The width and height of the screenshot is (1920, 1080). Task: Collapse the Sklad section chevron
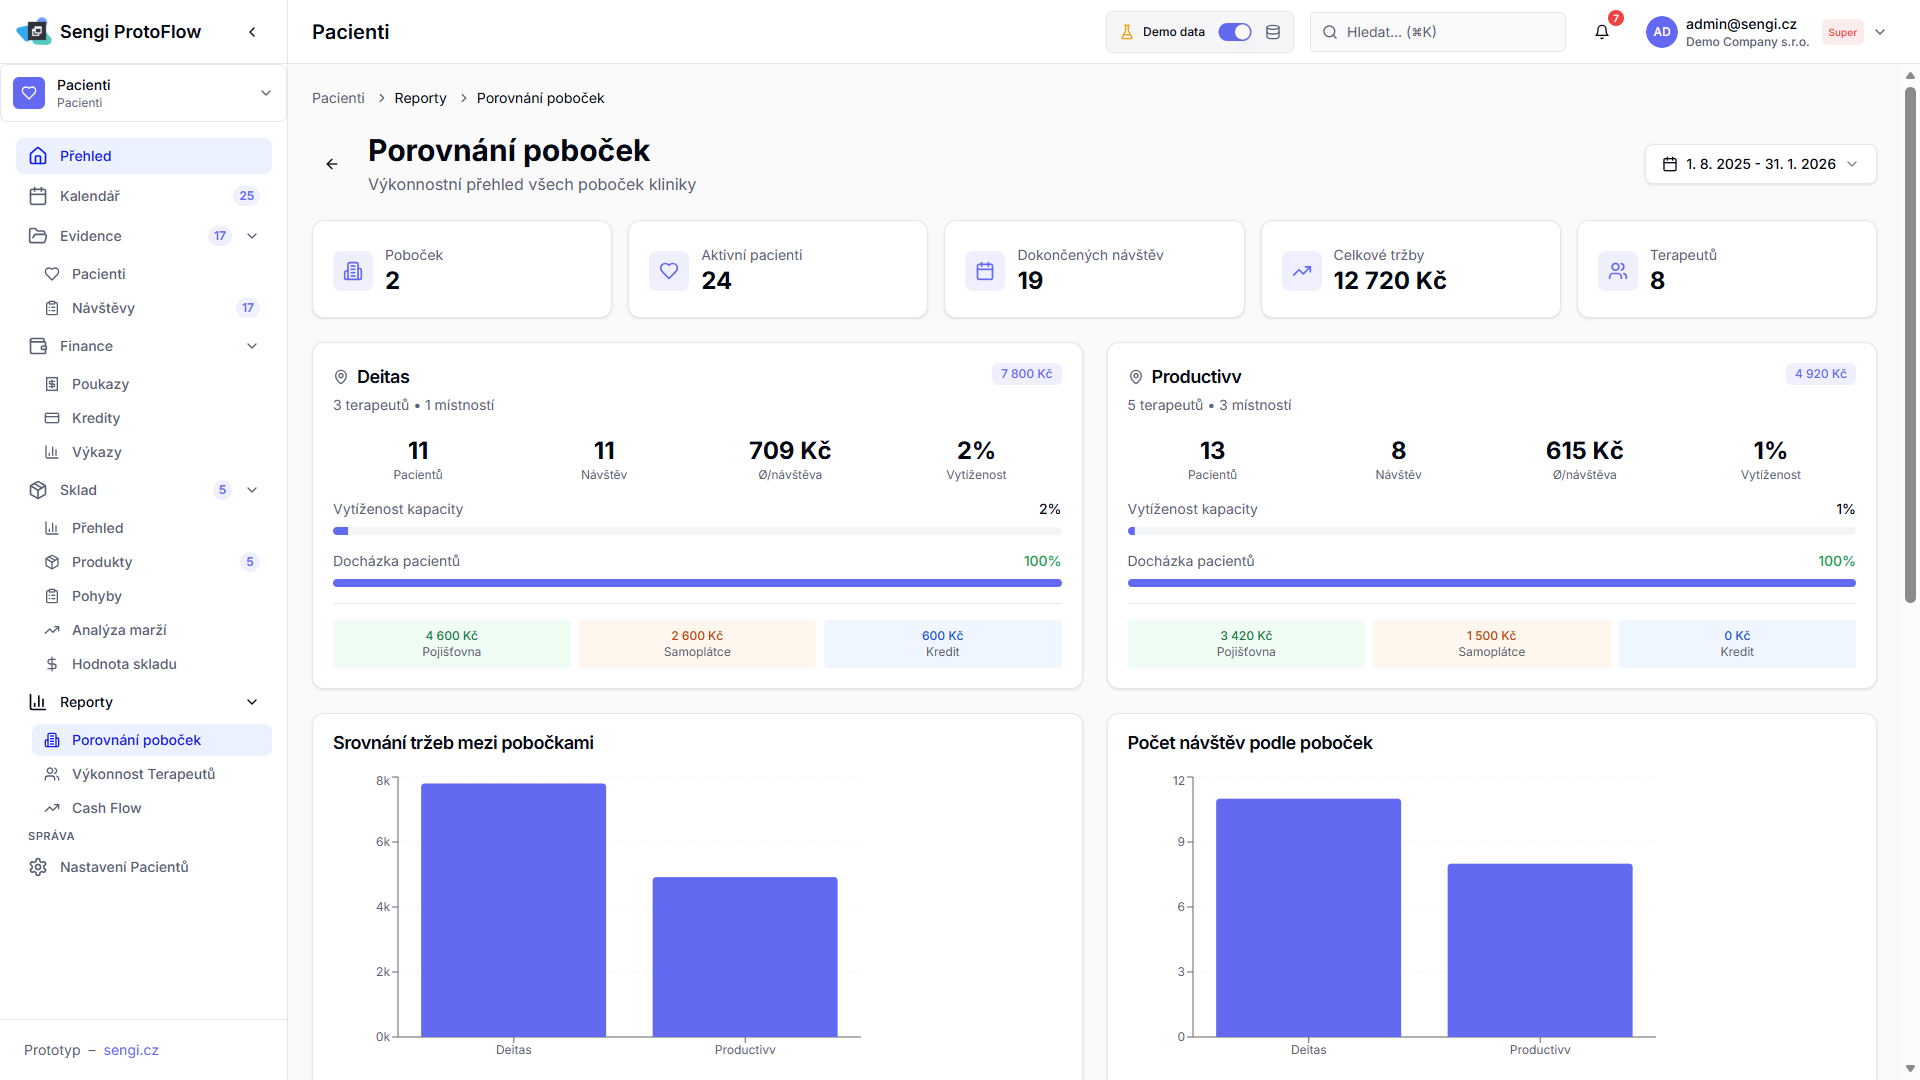pos(252,490)
